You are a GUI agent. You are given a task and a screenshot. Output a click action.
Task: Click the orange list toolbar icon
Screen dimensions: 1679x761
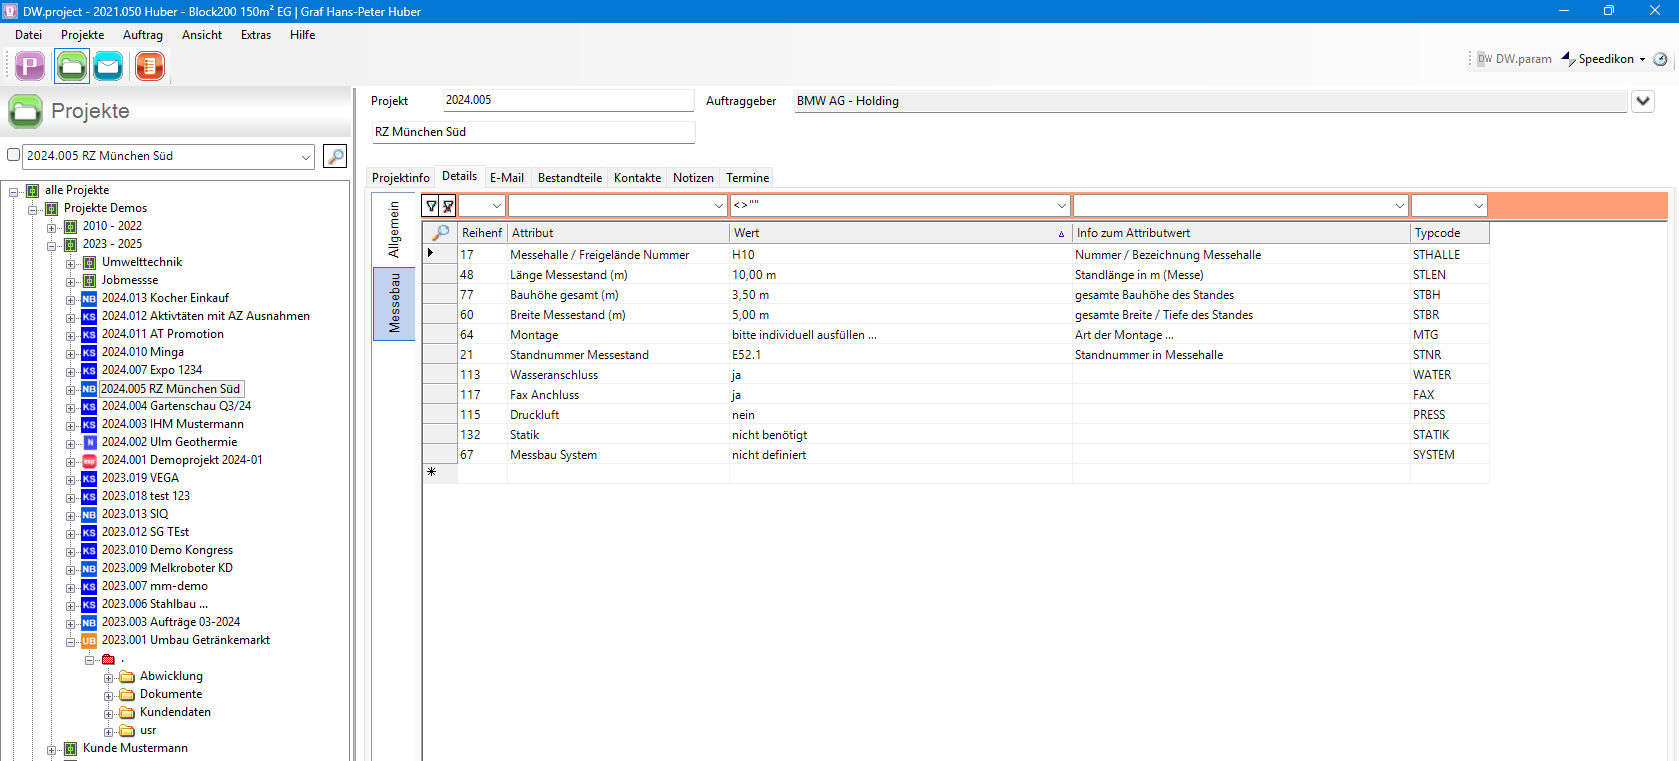pos(149,67)
